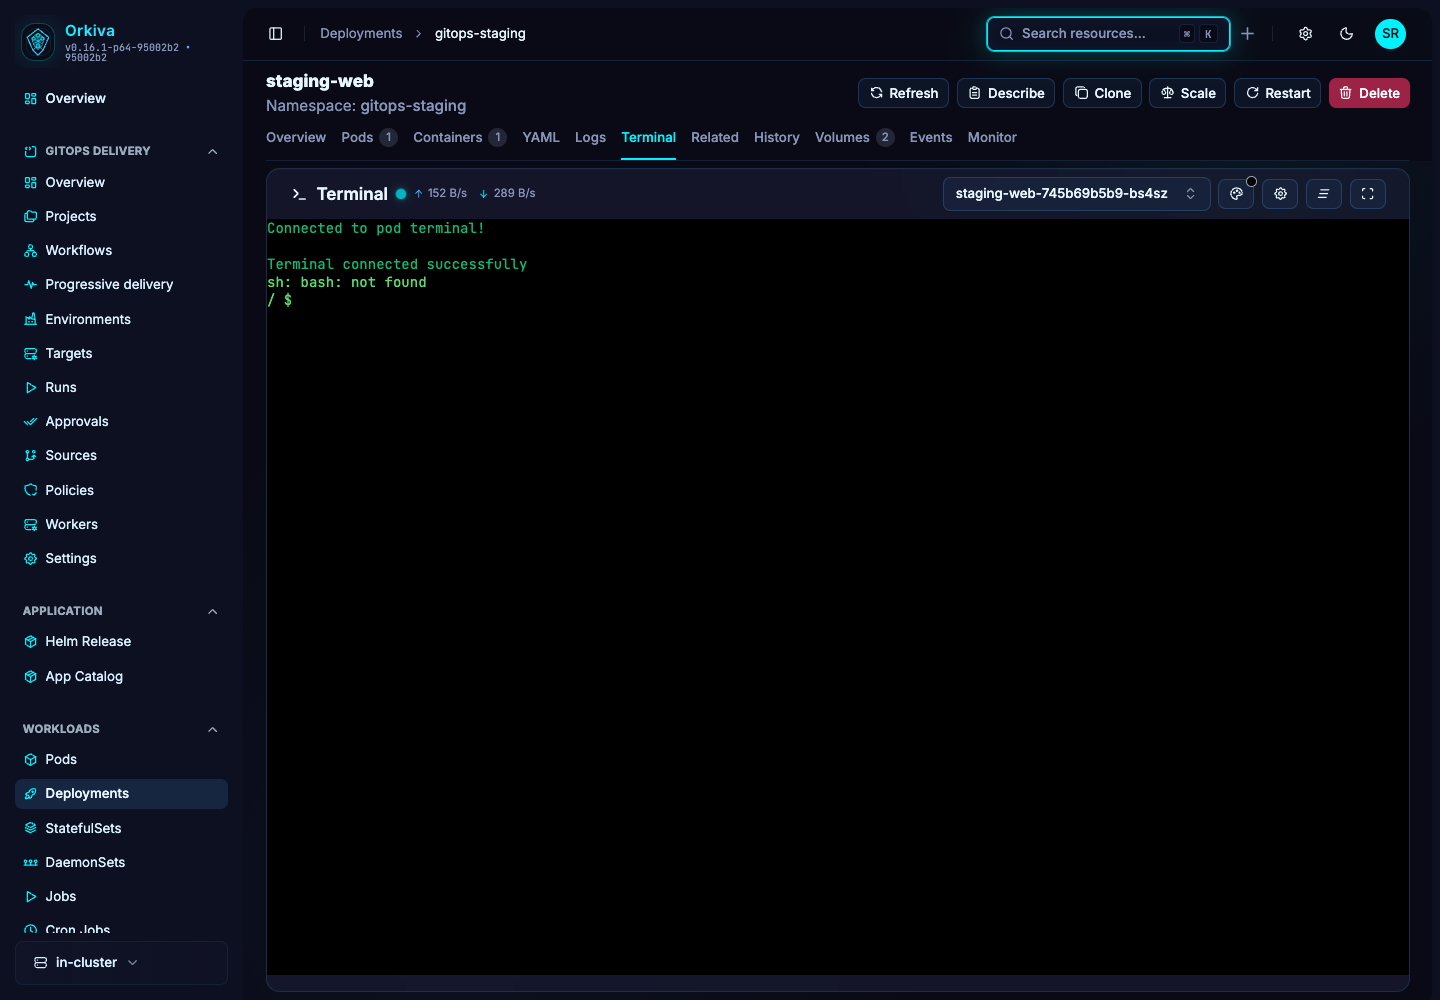
Task: Open the pod selector staging-web-745b69b5b9-bs4sz
Action: point(1076,194)
